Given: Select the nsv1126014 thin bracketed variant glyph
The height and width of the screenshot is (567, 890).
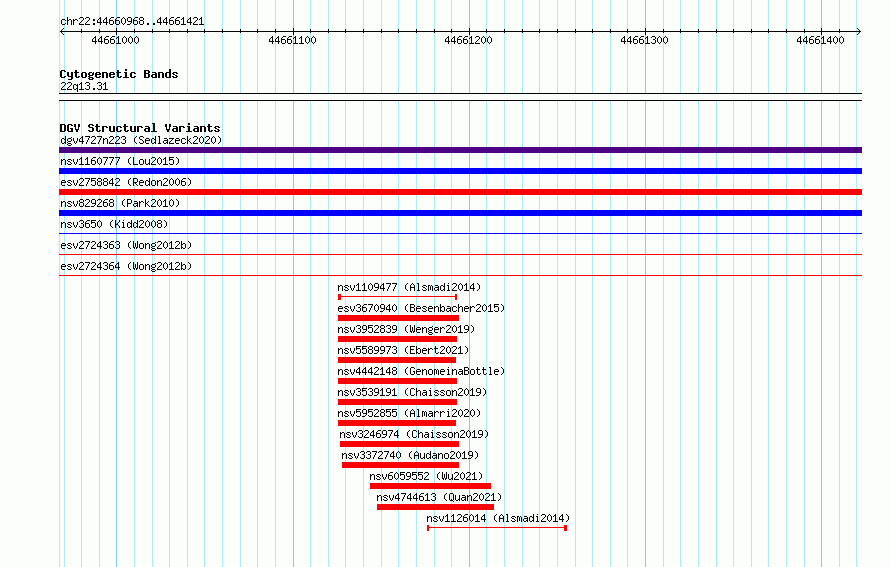Looking at the screenshot, I should (x=497, y=528).
